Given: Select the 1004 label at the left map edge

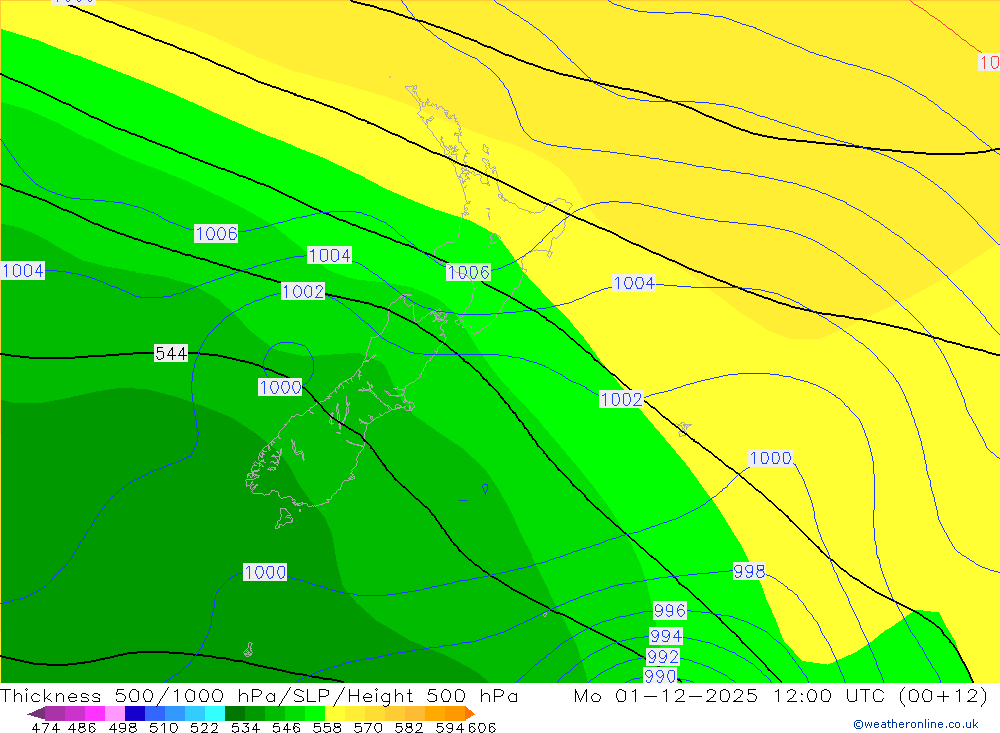Looking at the screenshot, I should (x=22, y=270).
